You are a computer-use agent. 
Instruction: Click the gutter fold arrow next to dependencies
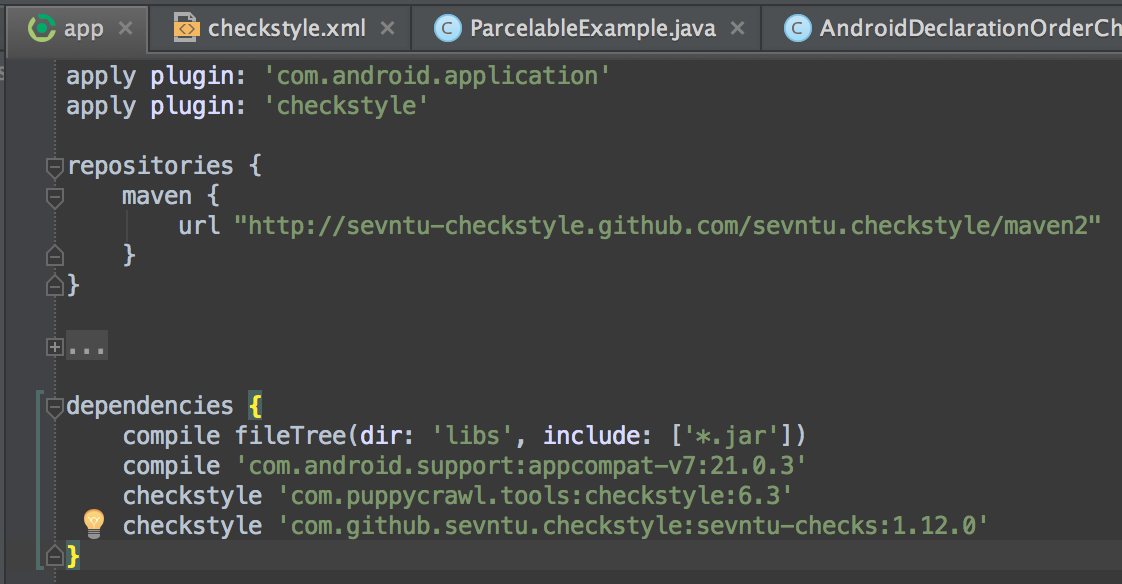[x=54, y=405]
